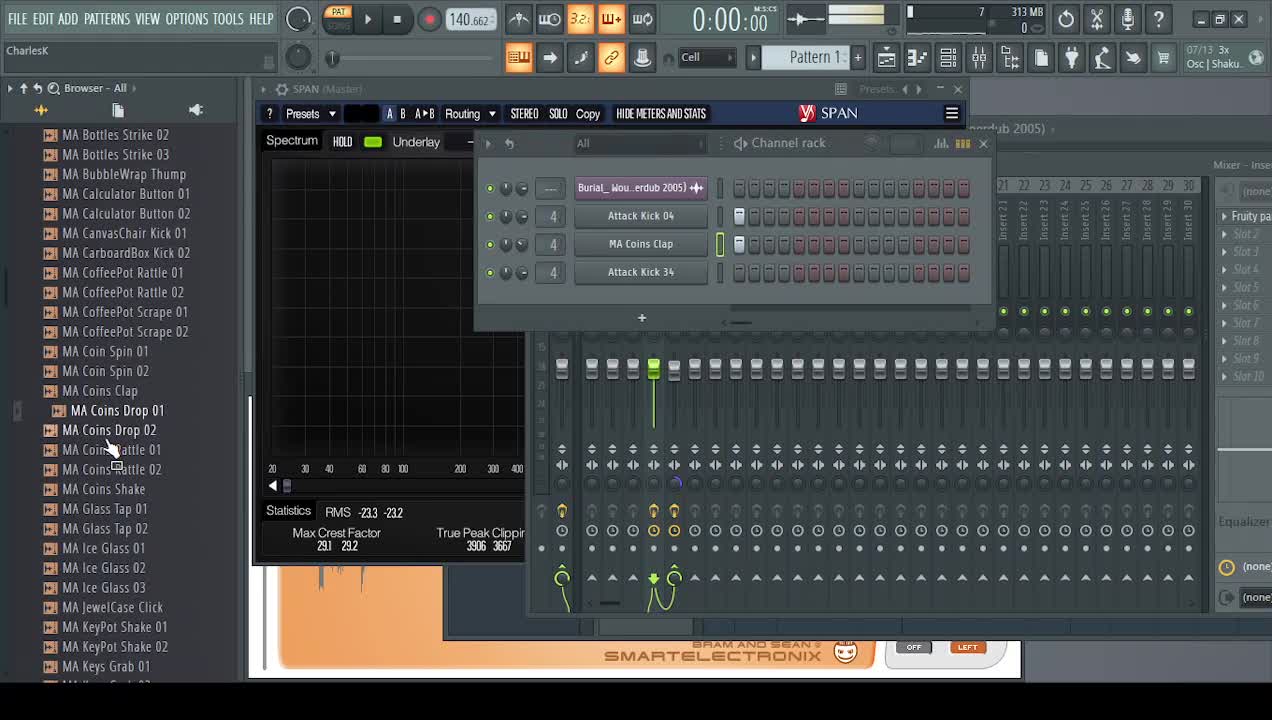Open the plugin picker (plug) icon

tap(1071, 58)
